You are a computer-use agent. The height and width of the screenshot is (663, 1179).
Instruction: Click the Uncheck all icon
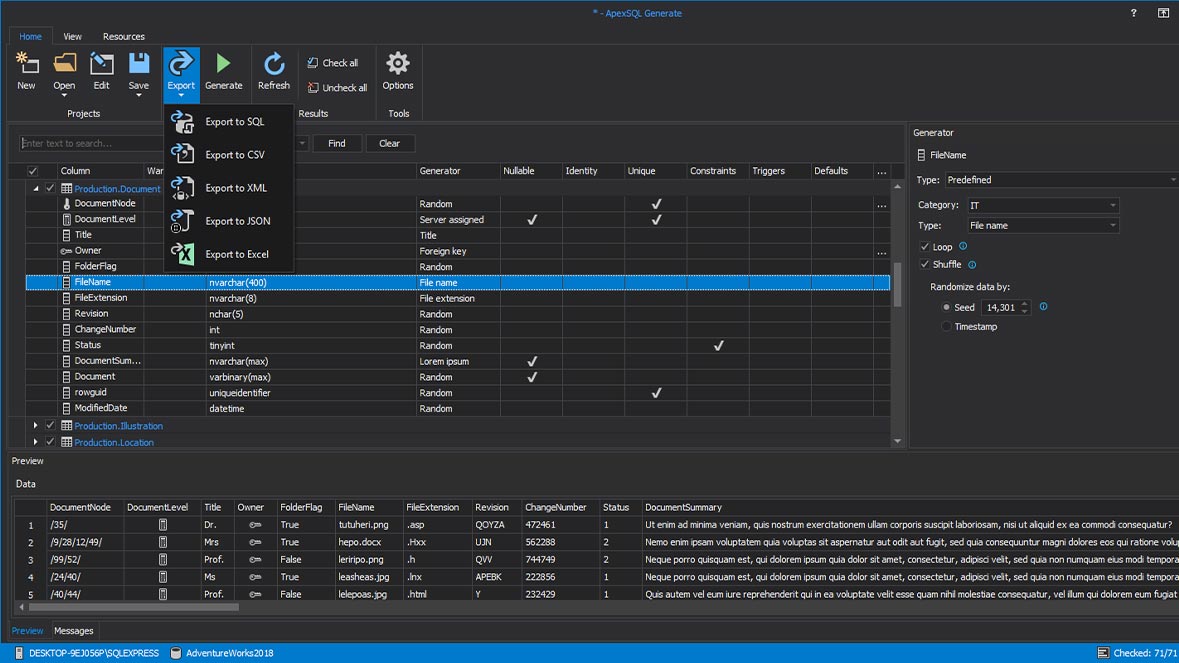coord(313,87)
